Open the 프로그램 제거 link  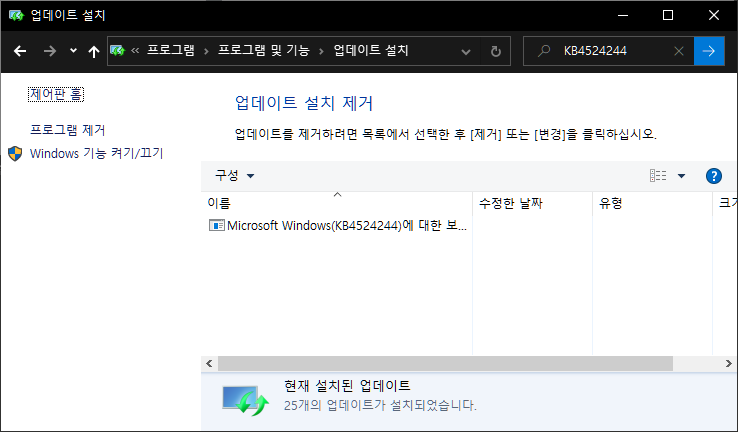pos(68,129)
